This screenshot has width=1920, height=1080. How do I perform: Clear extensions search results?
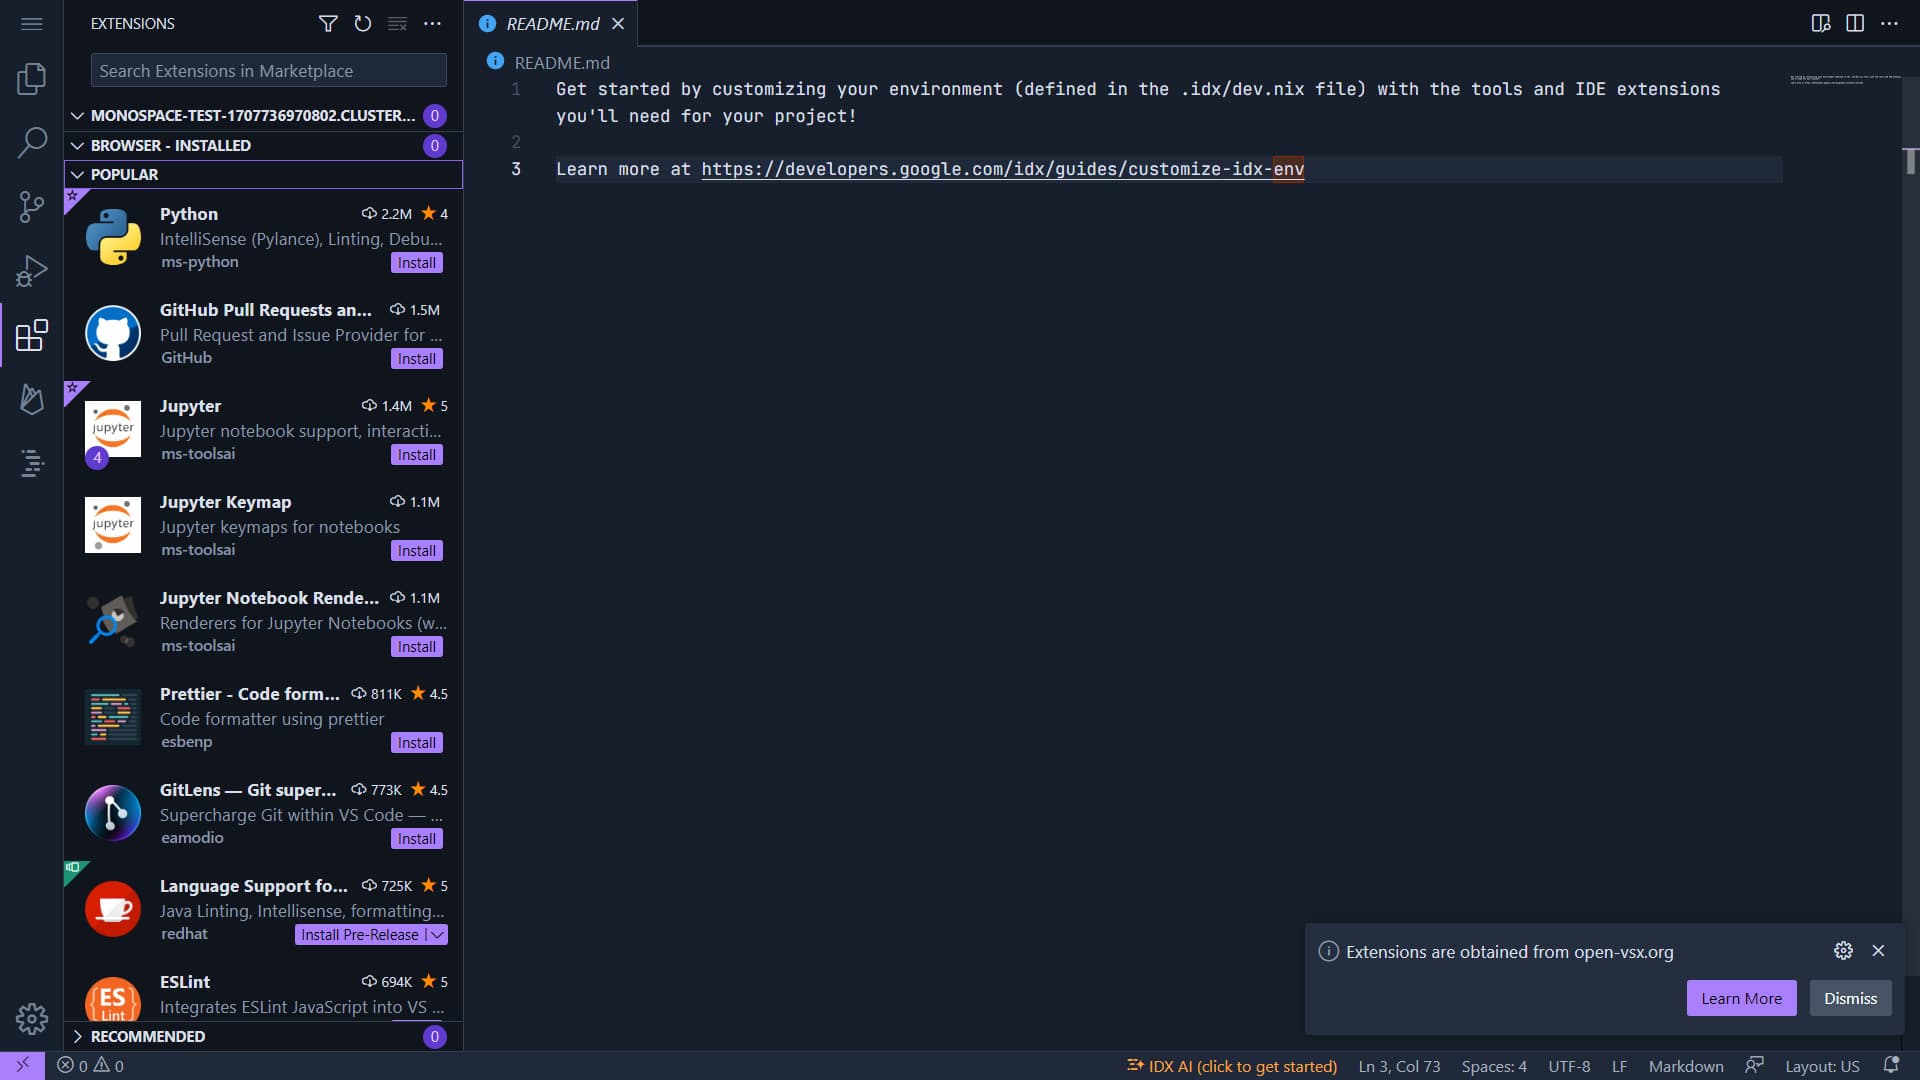pos(397,23)
